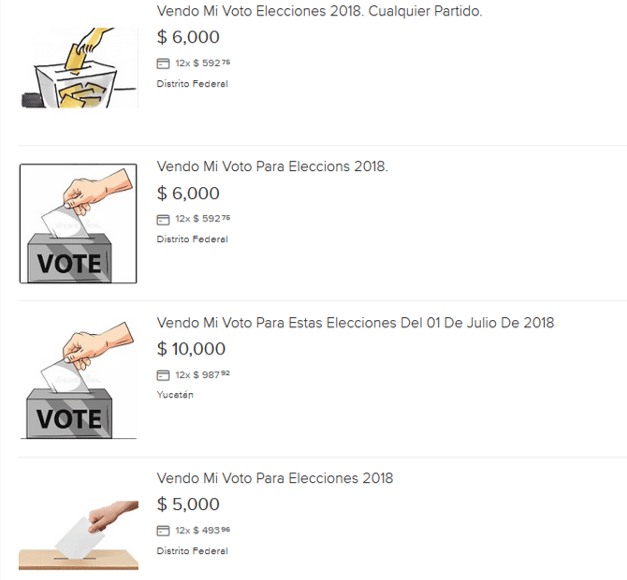
Task: Click the $ 5,000 price
Action: 188,504
